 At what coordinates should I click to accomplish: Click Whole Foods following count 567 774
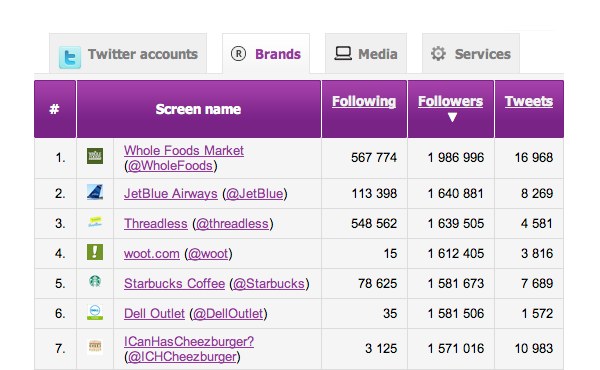[x=374, y=158]
